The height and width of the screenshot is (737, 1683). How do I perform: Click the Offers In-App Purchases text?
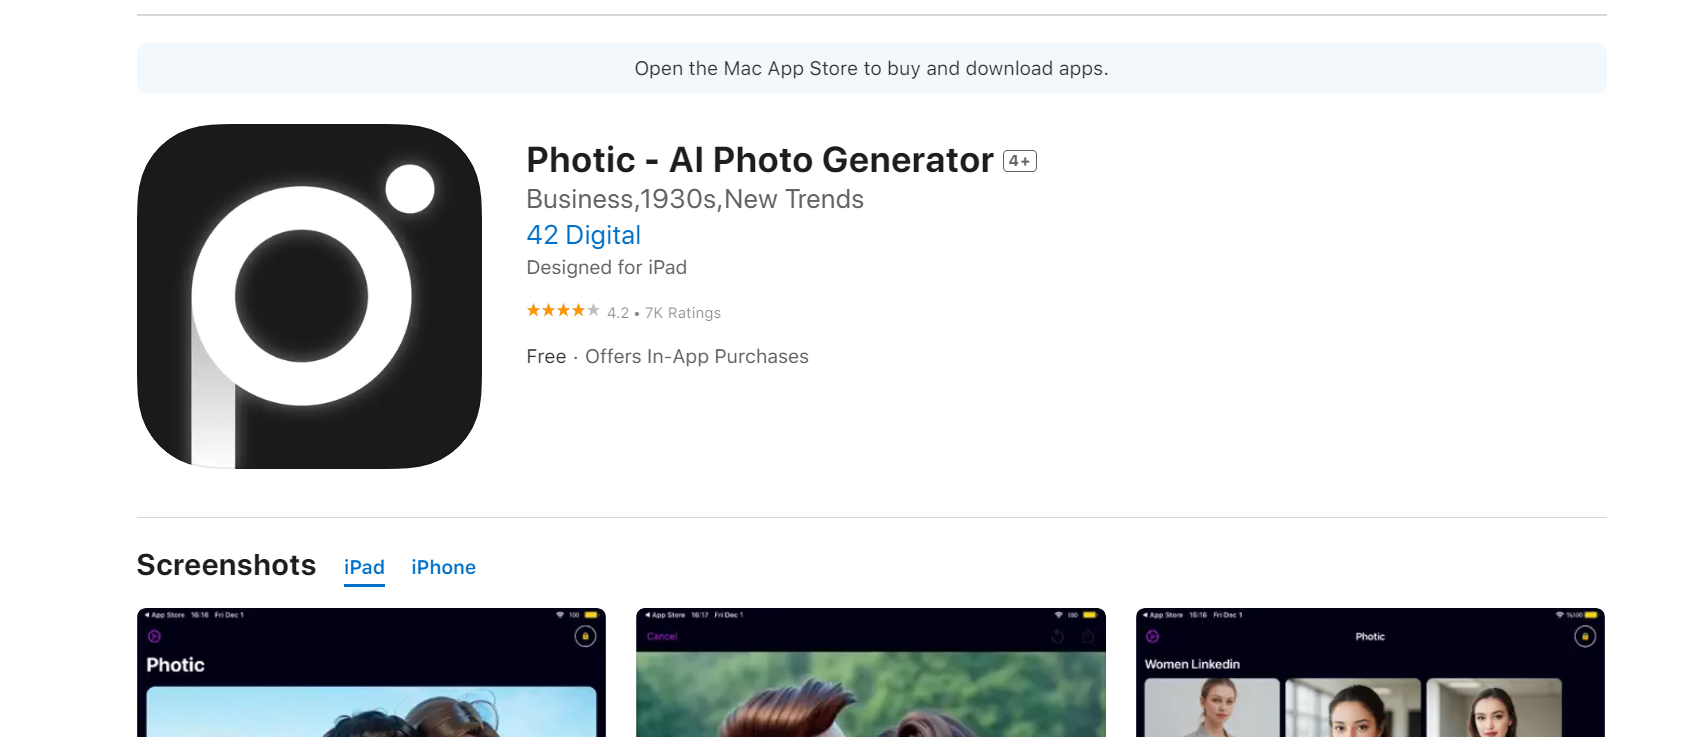(x=697, y=357)
